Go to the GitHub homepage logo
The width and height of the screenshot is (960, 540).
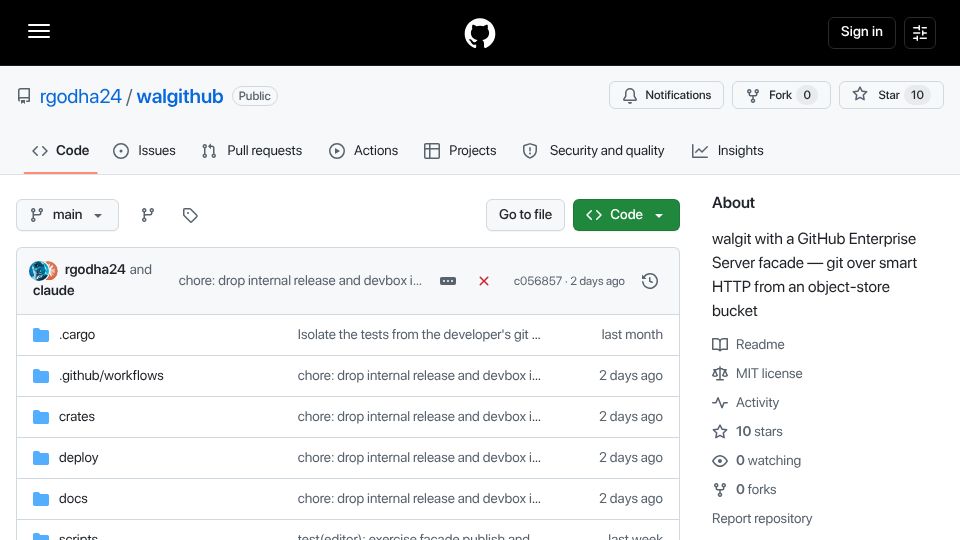tap(479, 33)
